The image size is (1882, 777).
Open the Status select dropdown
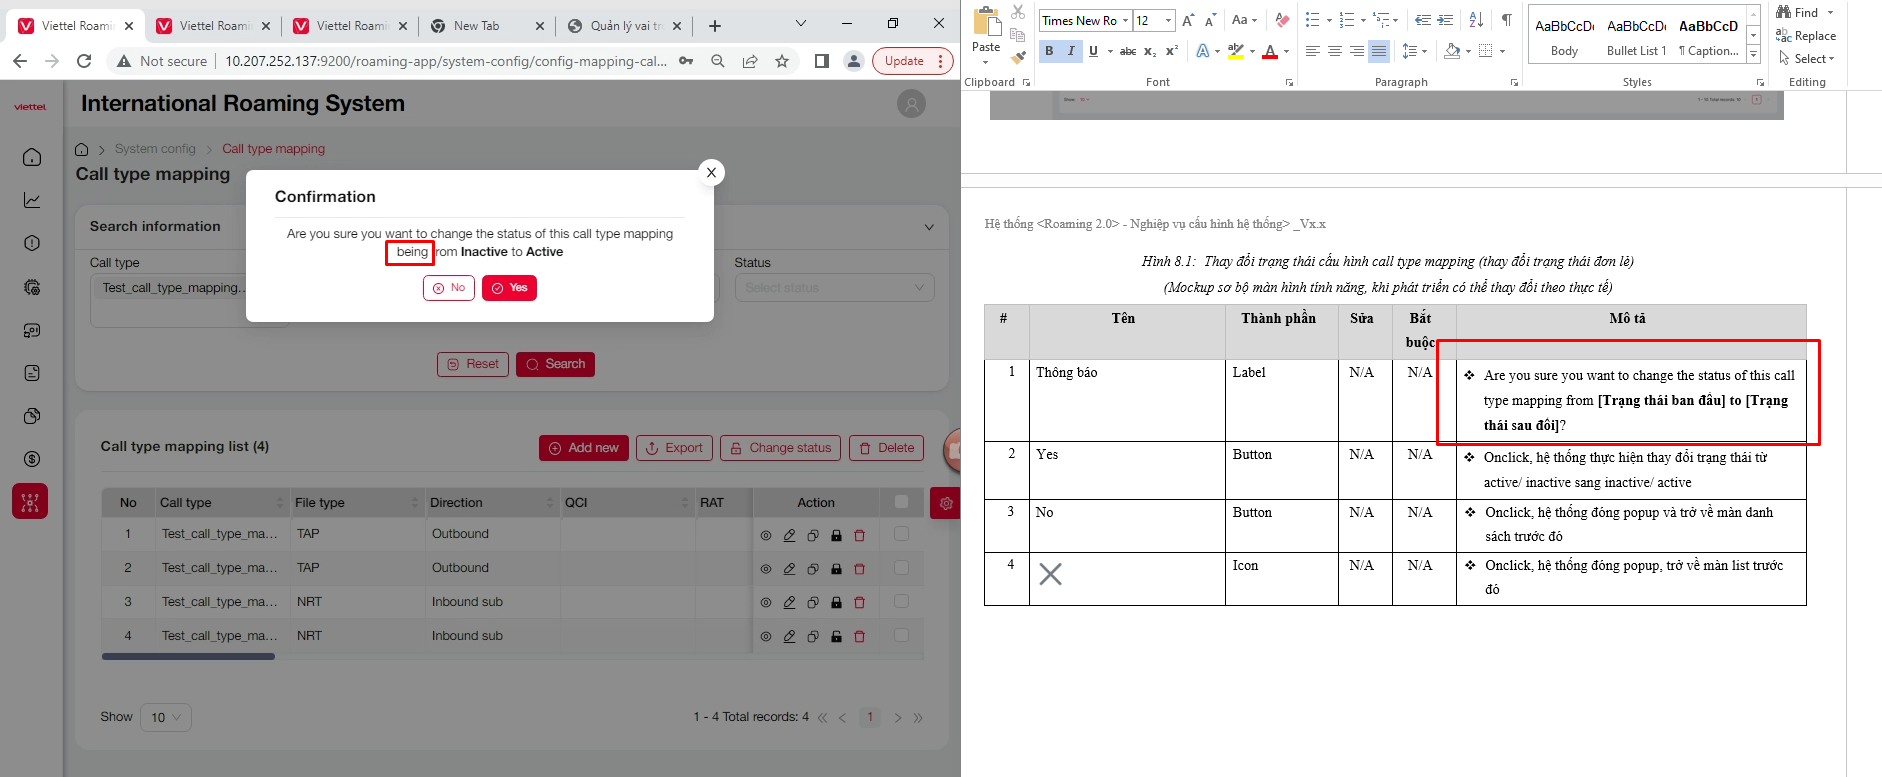pyautogui.click(x=834, y=288)
